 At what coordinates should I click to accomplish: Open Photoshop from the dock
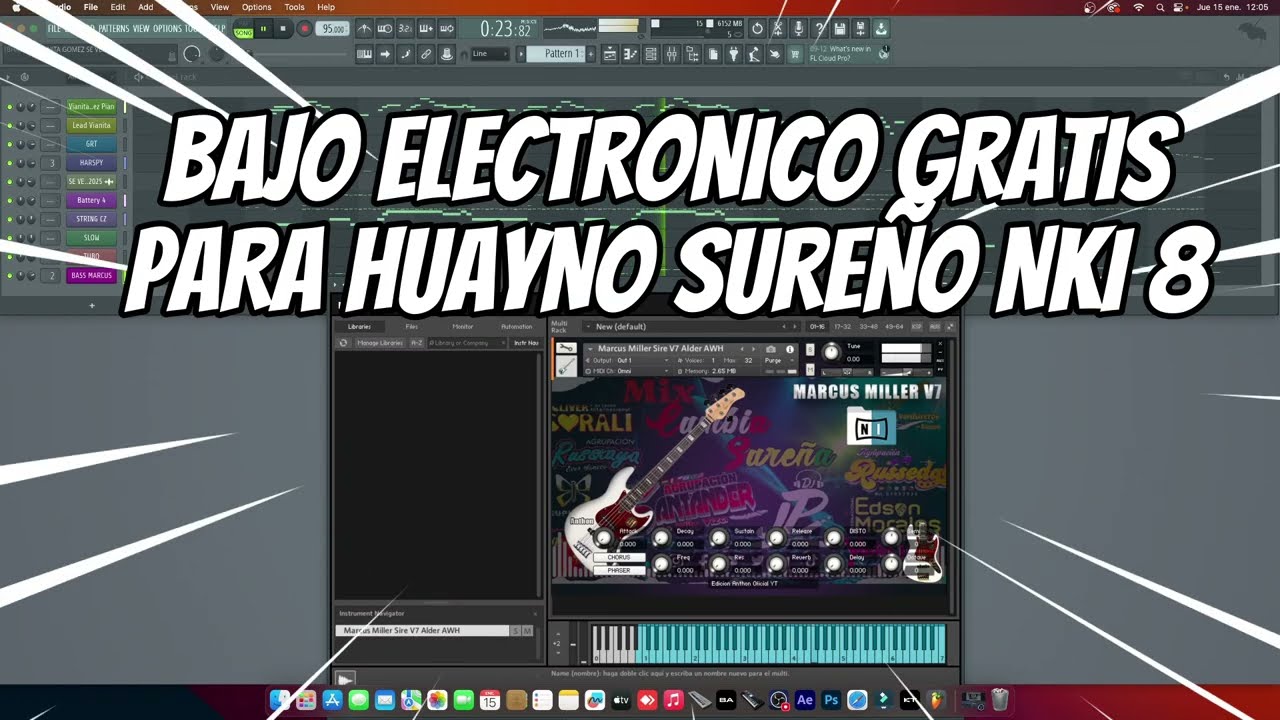pyautogui.click(x=831, y=701)
